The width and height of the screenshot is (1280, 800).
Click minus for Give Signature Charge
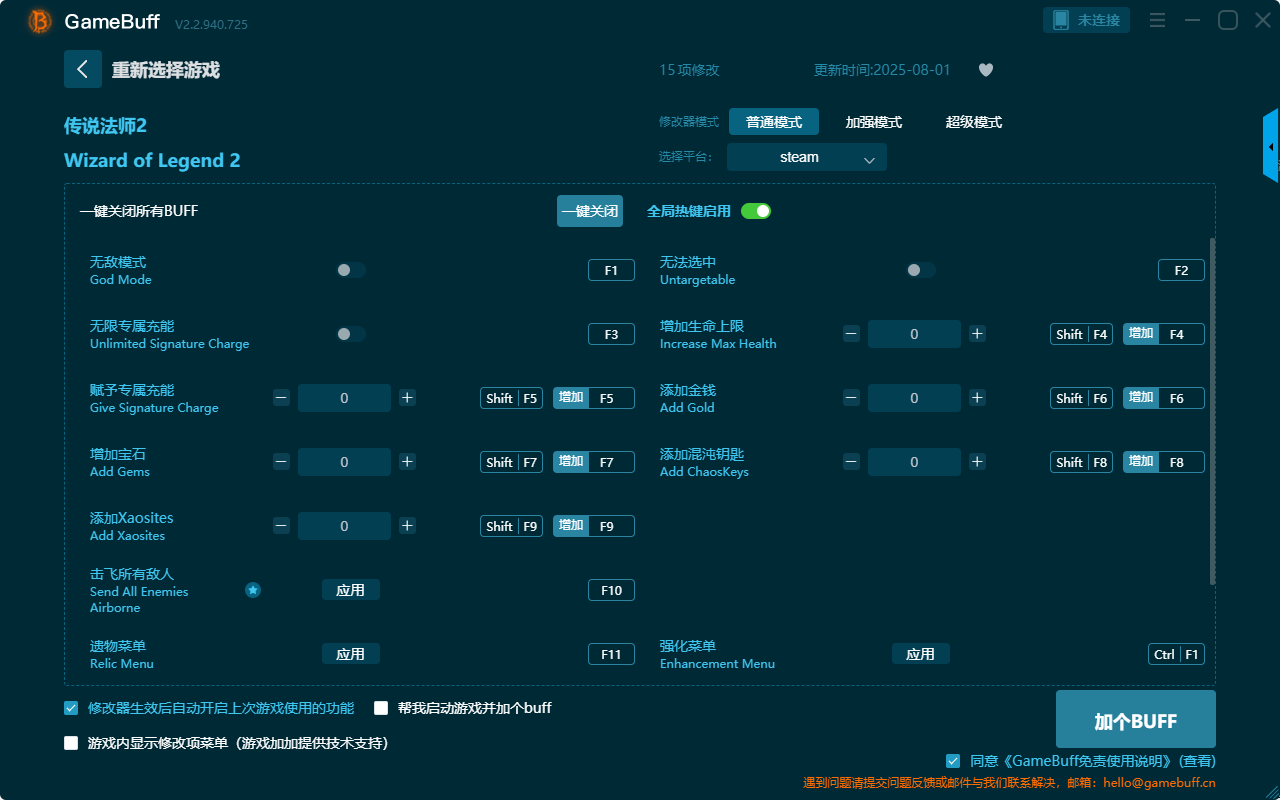(x=281, y=398)
